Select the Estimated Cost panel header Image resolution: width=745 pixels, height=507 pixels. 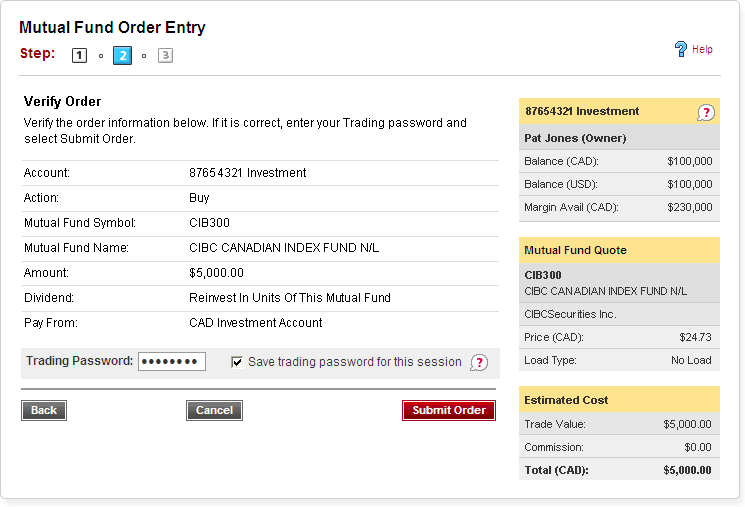(619, 400)
